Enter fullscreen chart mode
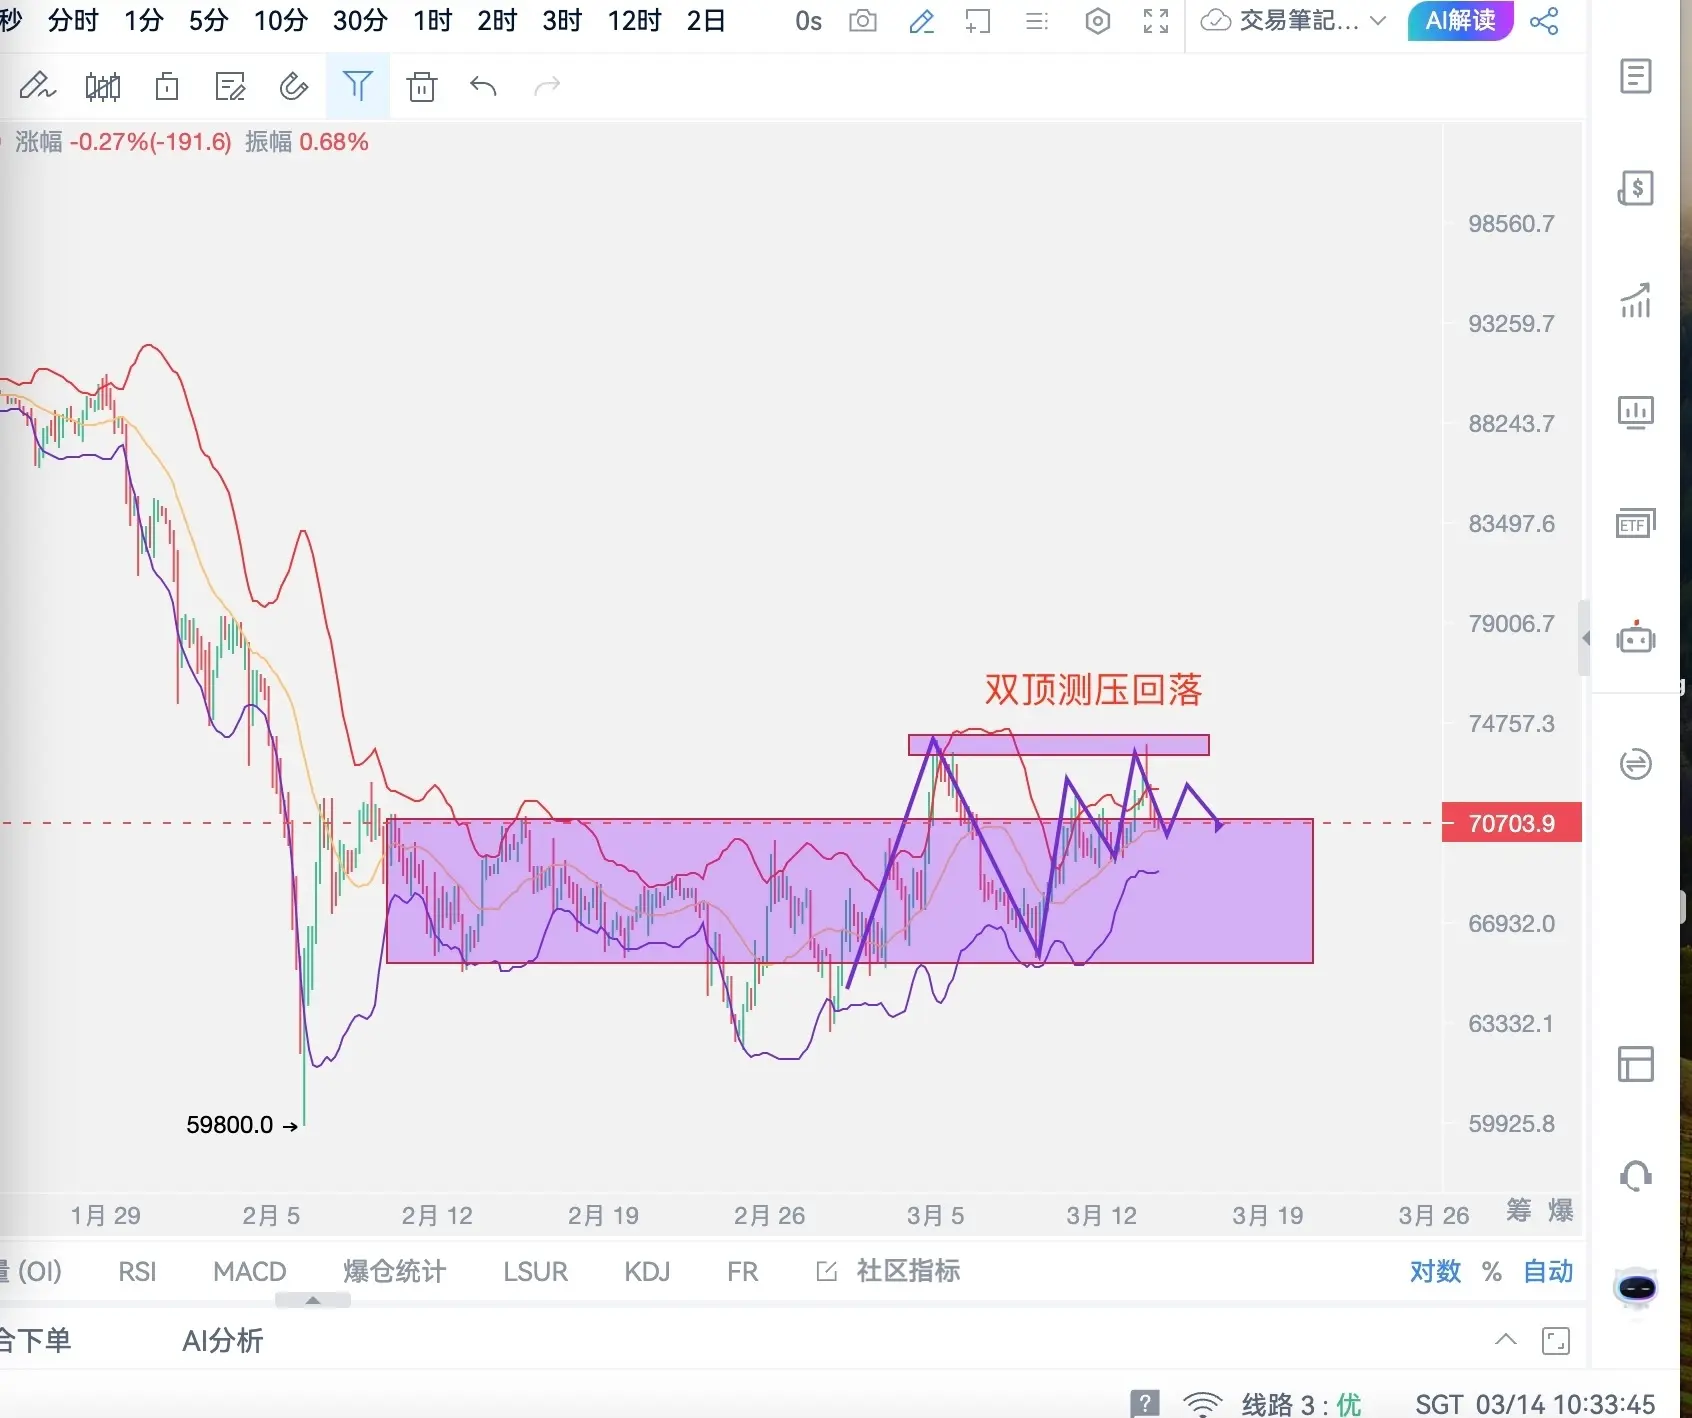 tap(1156, 21)
